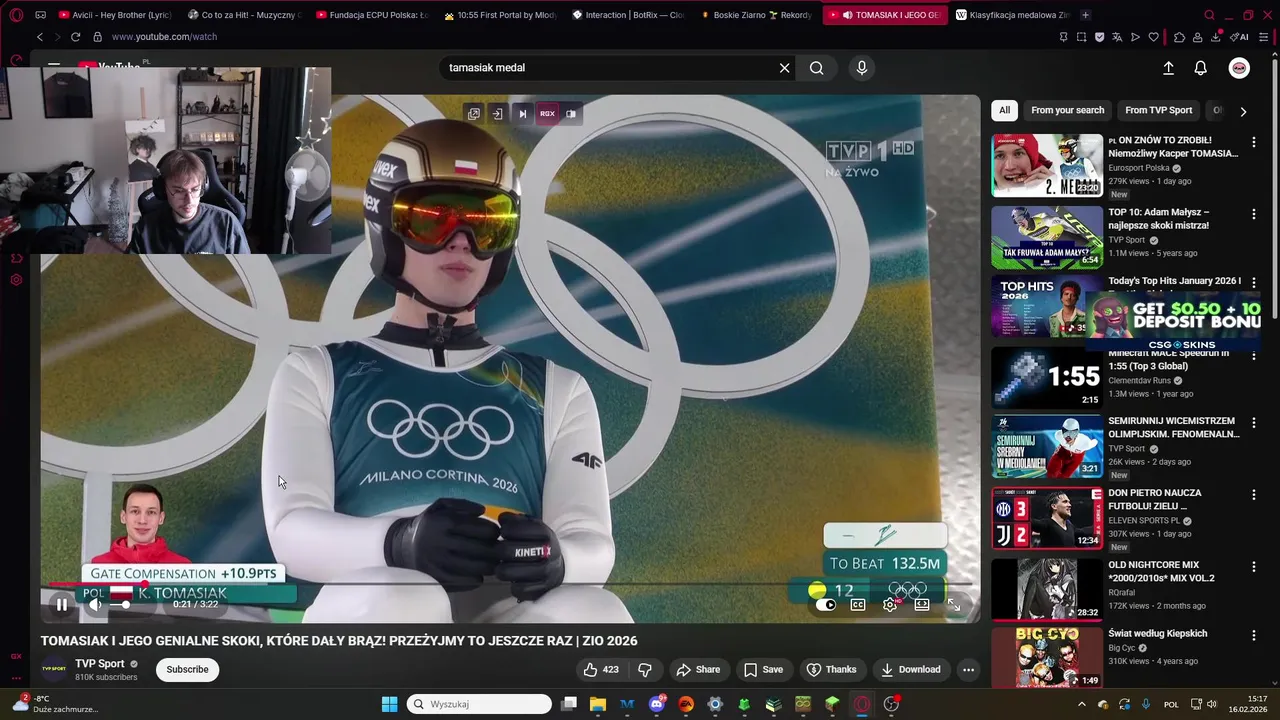This screenshot has width=1280, height=720.
Task: Open a new browser tab with plus
Action: (1086, 15)
